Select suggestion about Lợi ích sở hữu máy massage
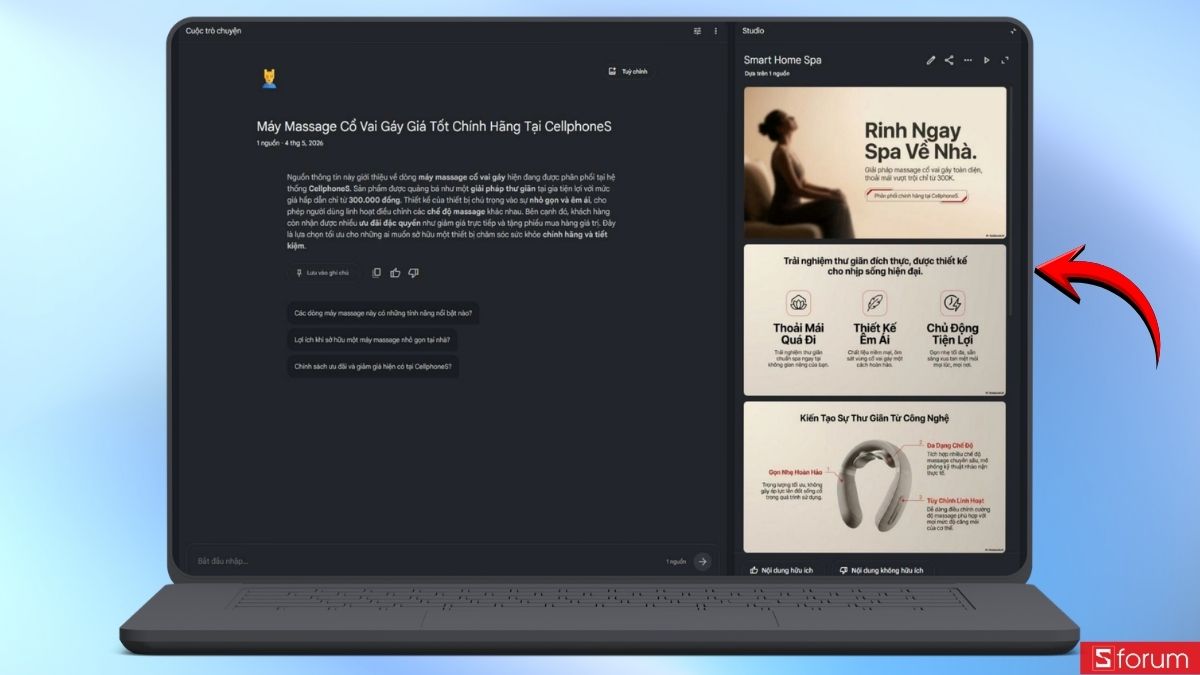This screenshot has width=1200, height=675. (372, 340)
